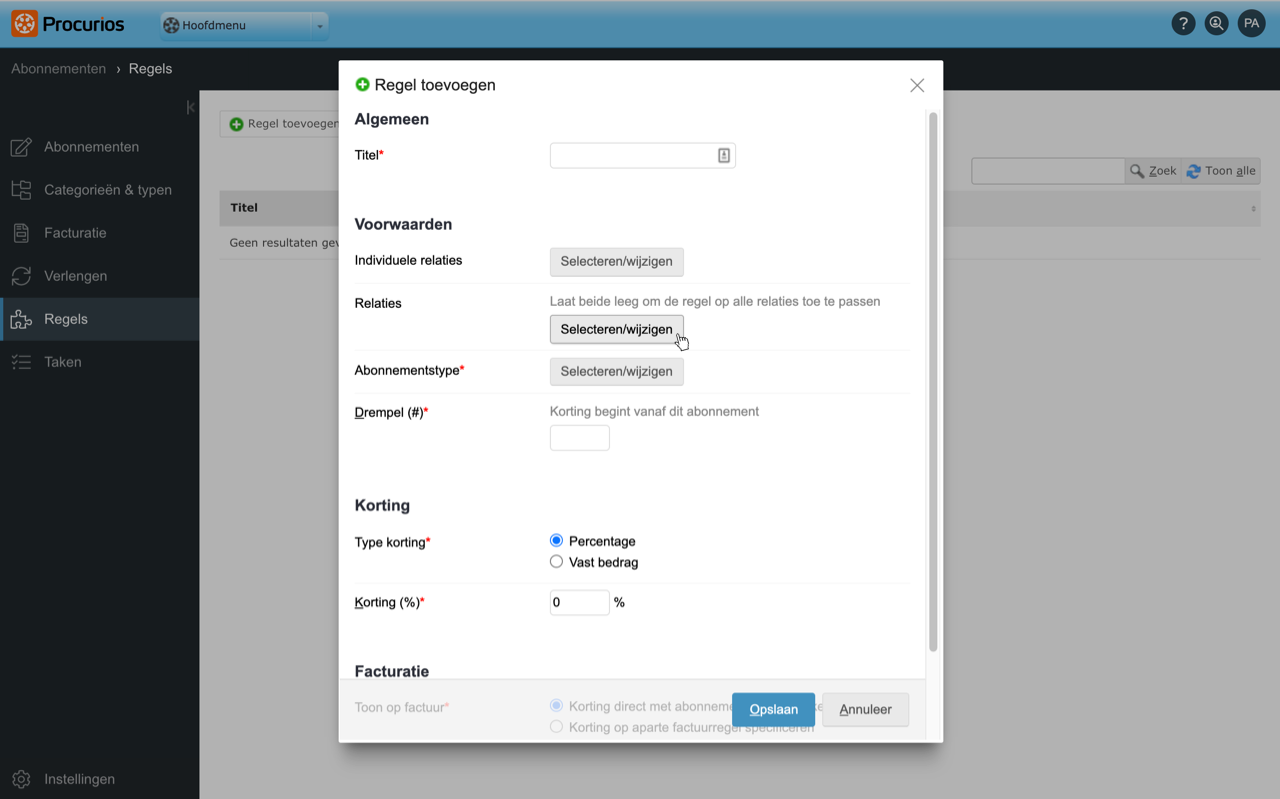Click the Annuleer button

point(865,709)
